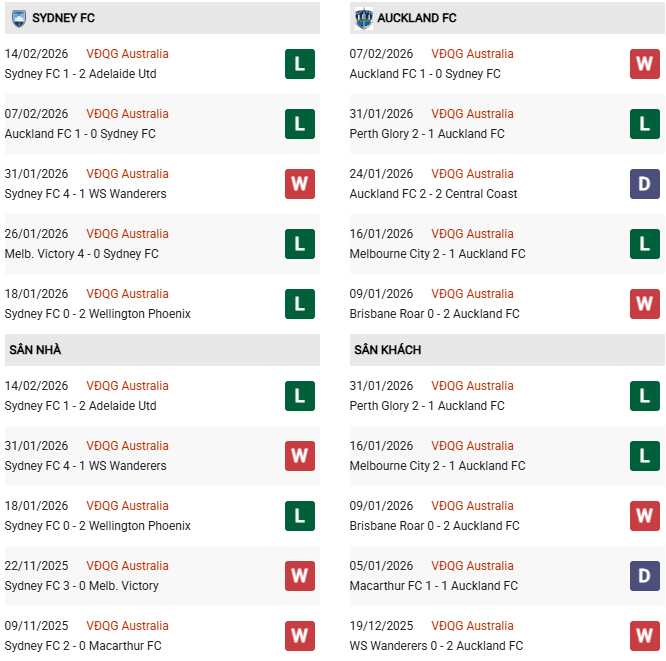
Task: Open the VĐQG Australia link dated 19/12/2025
Action: tap(472, 626)
